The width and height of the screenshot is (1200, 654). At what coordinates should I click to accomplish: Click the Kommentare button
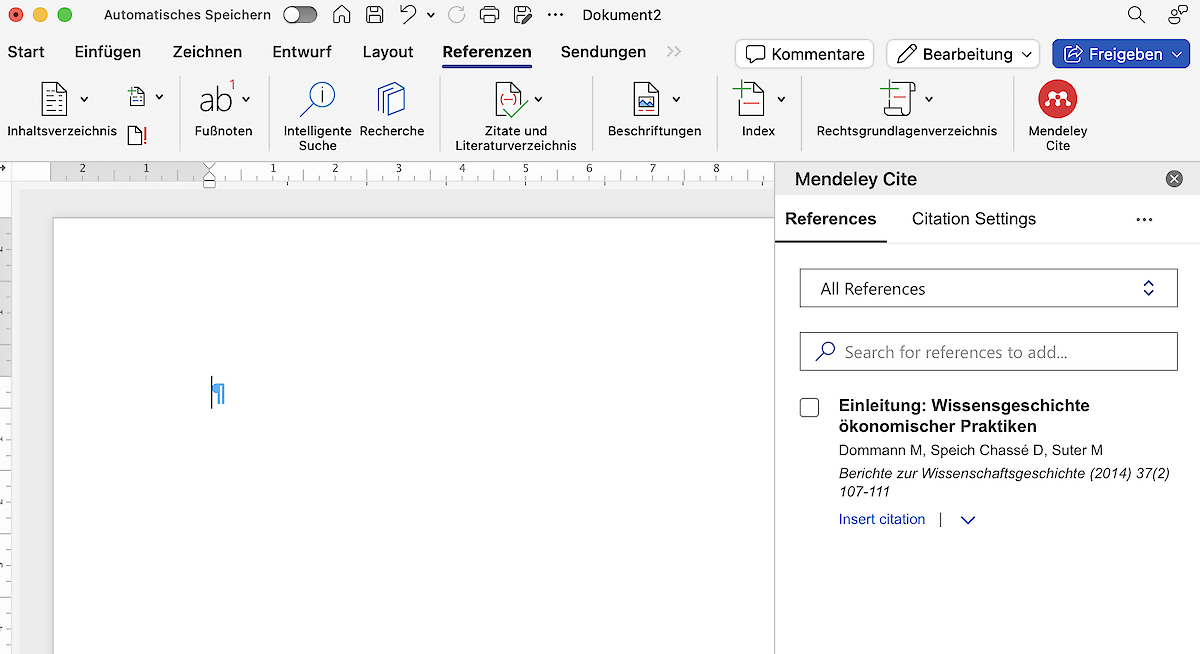click(x=804, y=54)
